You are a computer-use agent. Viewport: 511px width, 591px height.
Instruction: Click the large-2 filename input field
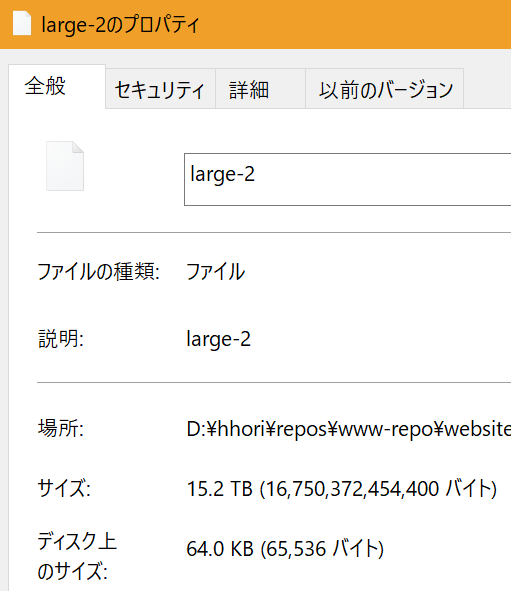tap(347, 179)
